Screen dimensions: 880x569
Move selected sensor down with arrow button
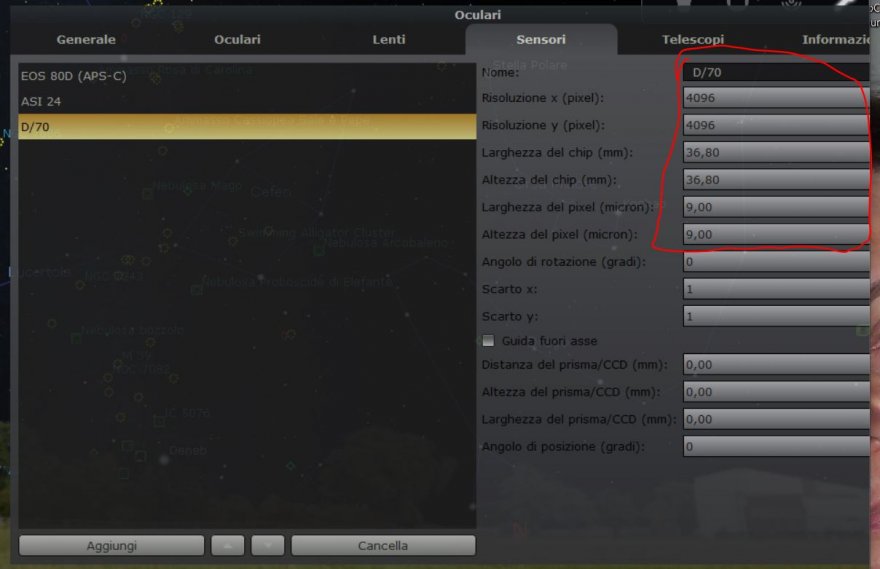[x=268, y=545]
